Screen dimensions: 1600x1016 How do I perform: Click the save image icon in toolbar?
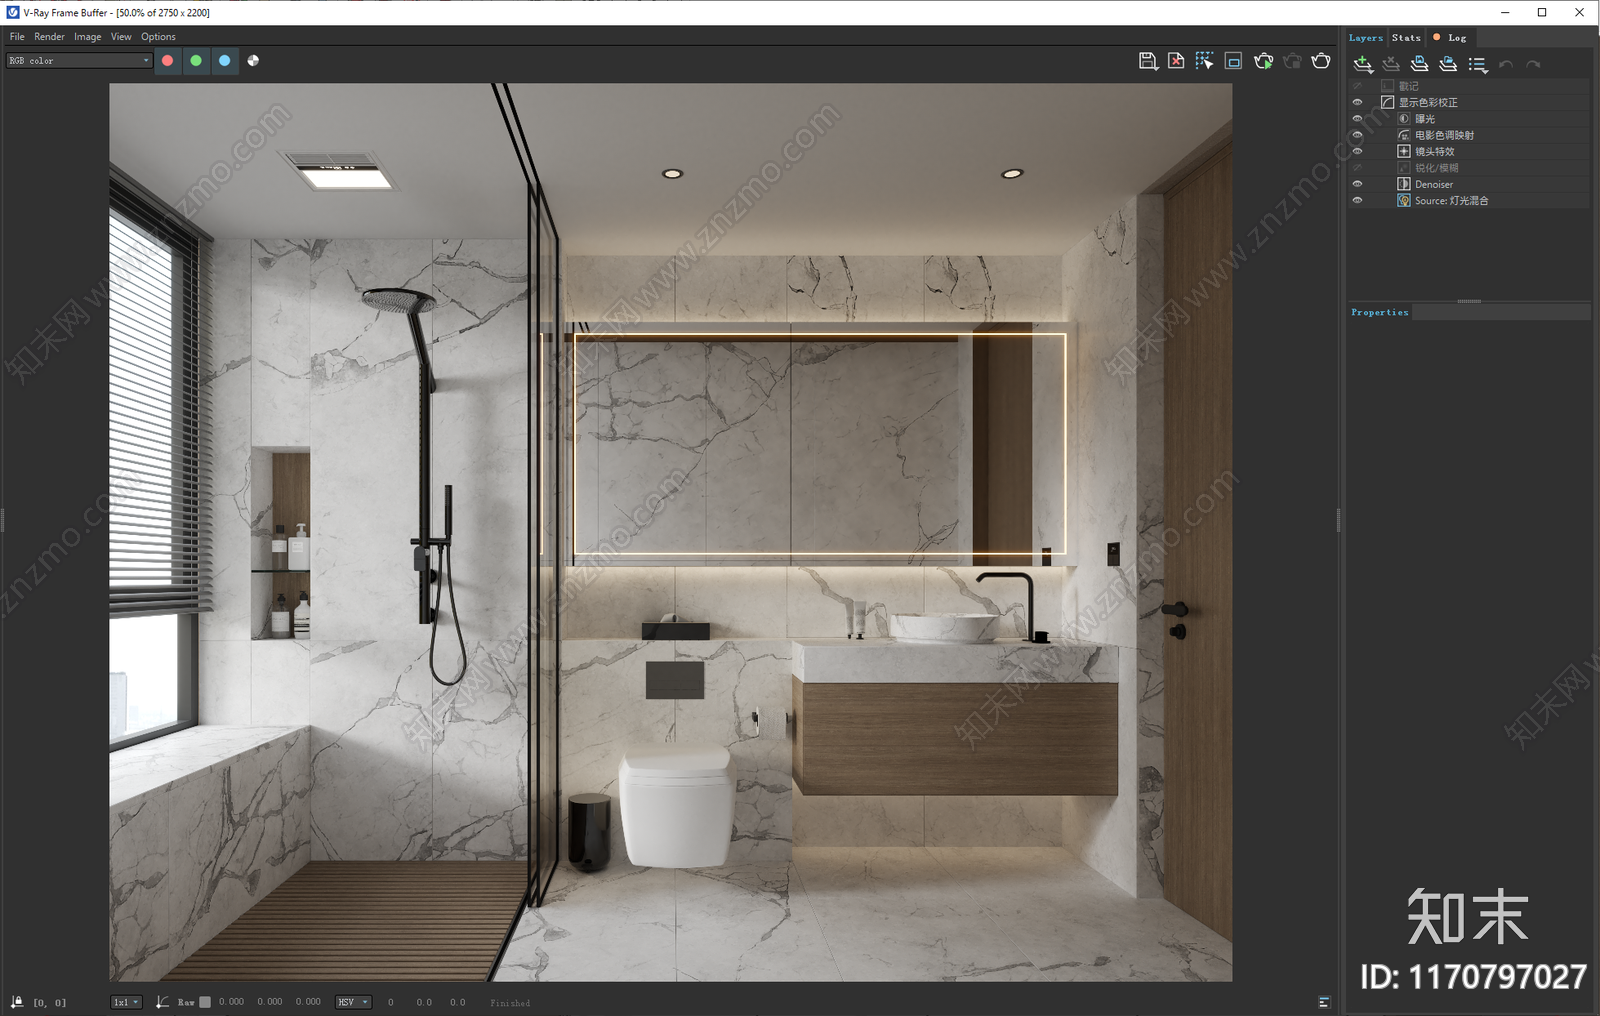click(1148, 61)
